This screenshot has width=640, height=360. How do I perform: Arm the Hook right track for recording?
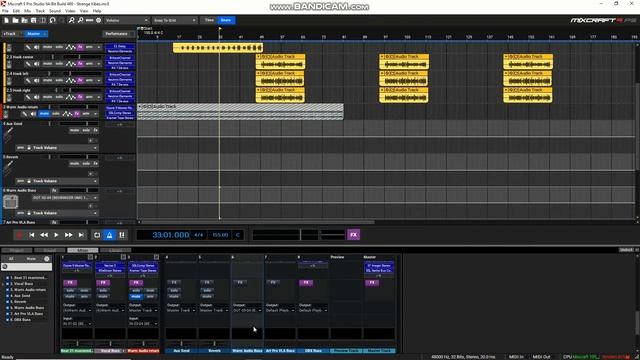coord(89,97)
